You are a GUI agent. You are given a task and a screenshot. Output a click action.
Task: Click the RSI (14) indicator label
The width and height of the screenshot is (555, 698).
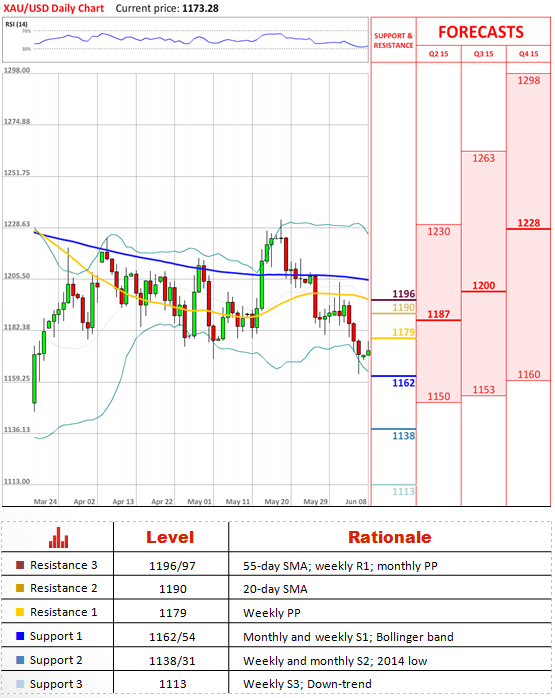tap(16, 24)
